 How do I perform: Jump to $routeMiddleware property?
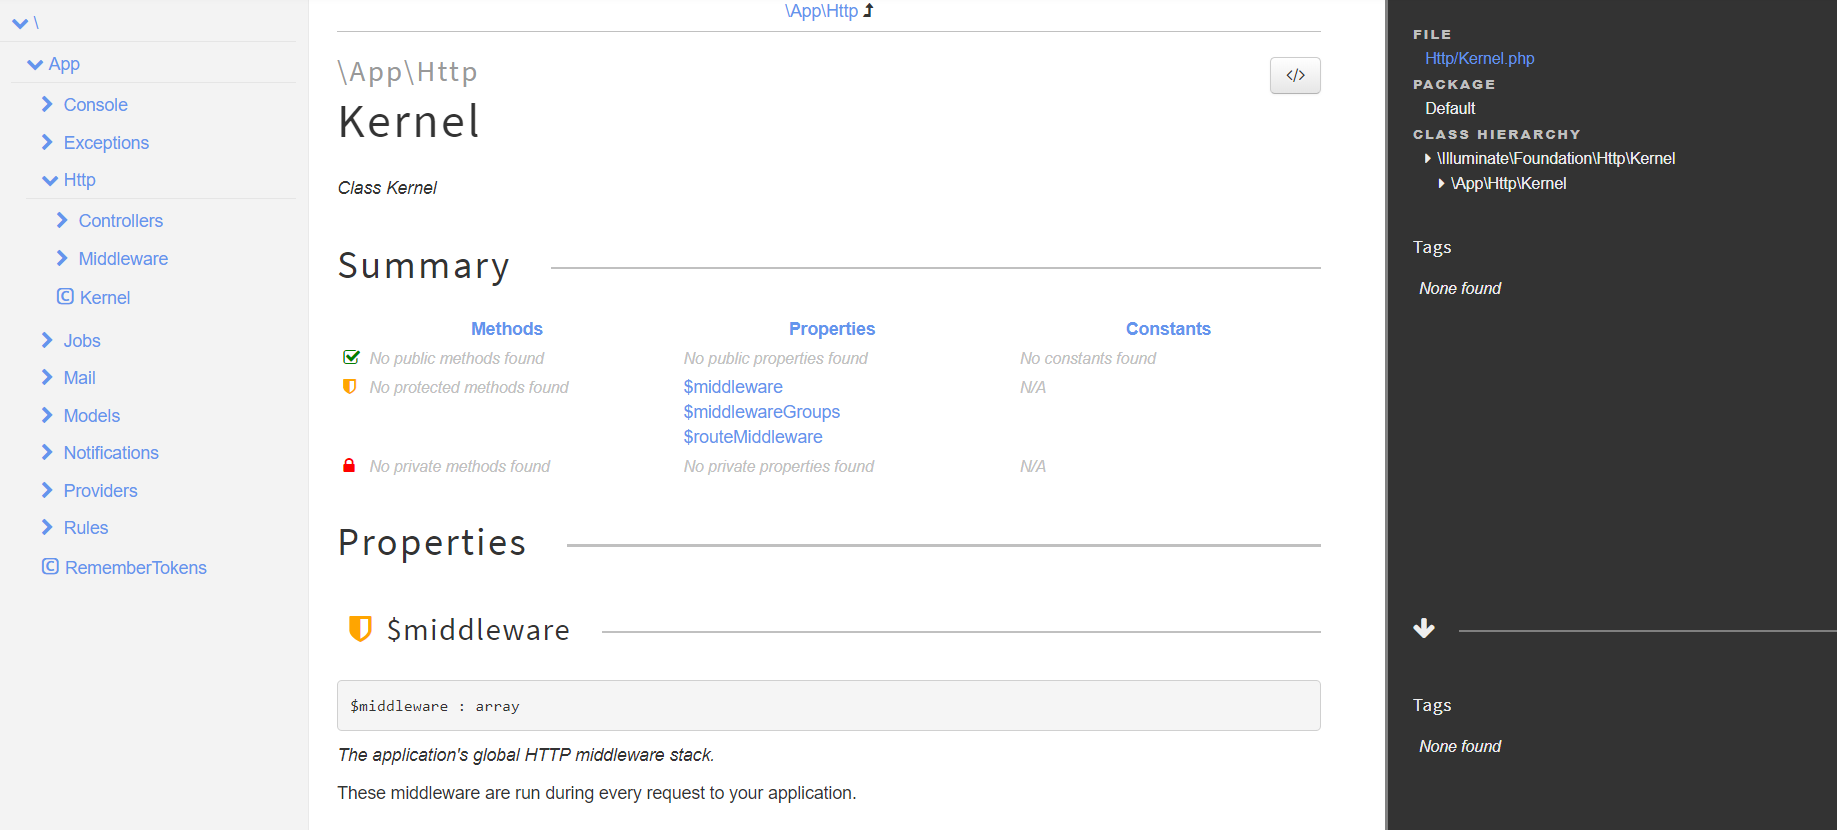click(752, 437)
